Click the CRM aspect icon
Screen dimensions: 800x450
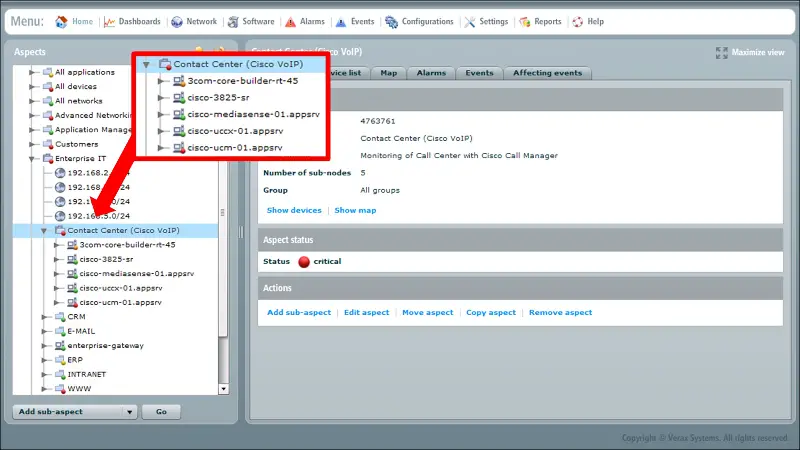tap(60, 317)
